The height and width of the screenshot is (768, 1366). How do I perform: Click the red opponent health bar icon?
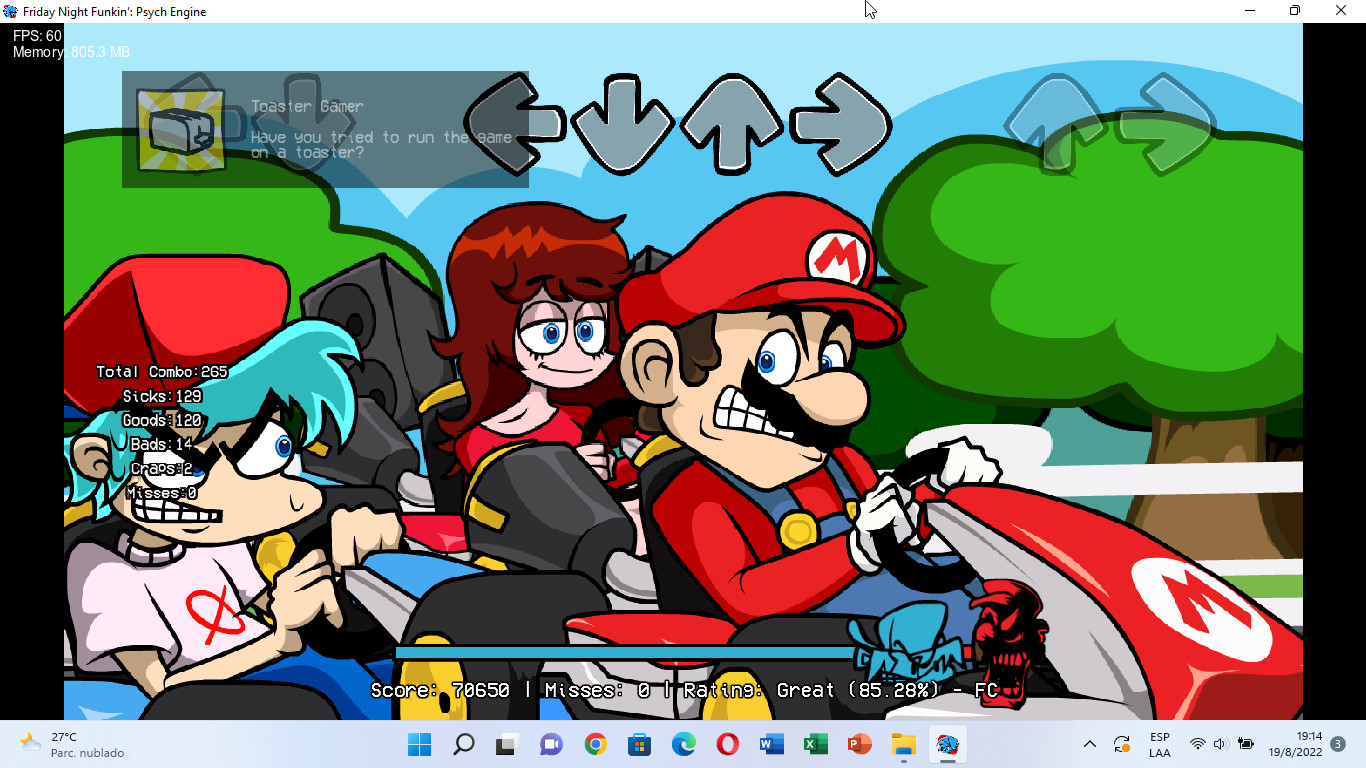(1010, 643)
